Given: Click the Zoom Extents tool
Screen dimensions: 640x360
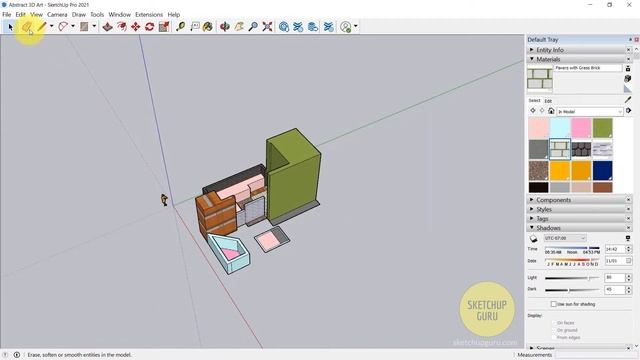Looking at the screenshot, I should tap(267, 27).
